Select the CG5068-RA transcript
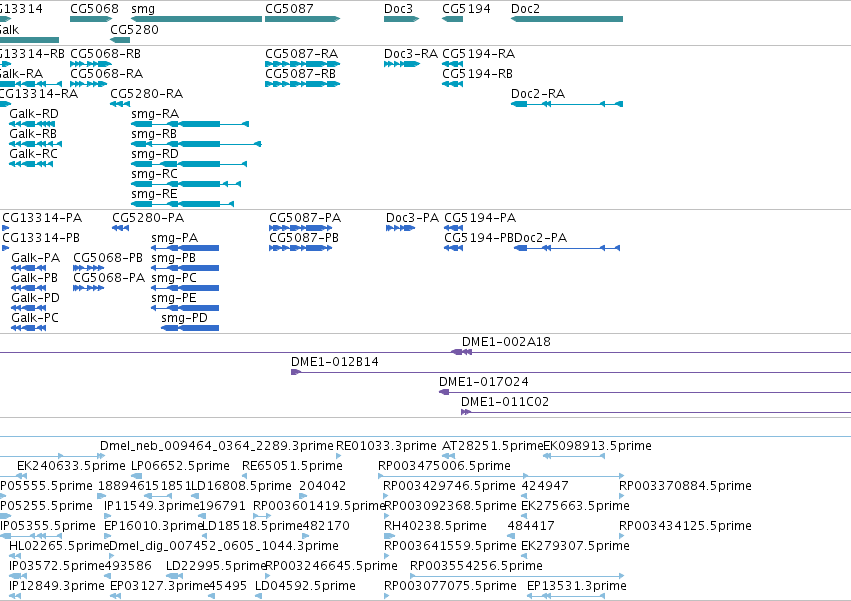This screenshot has width=851, height=601. pos(88,84)
